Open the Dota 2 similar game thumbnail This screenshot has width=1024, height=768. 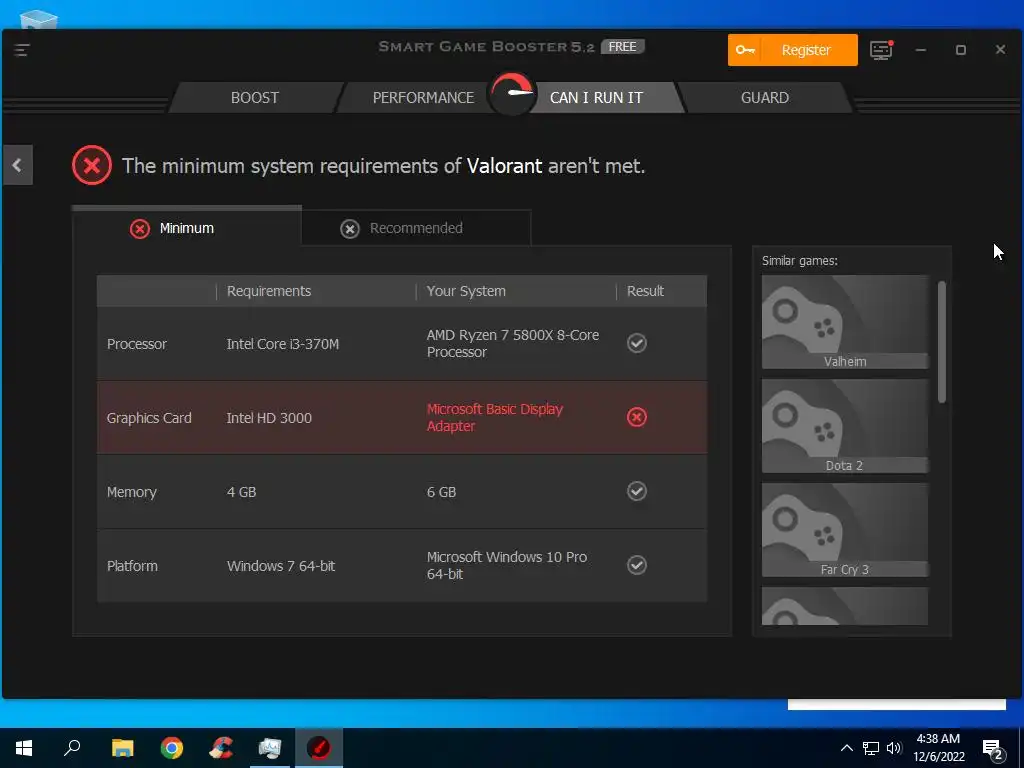pos(845,426)
